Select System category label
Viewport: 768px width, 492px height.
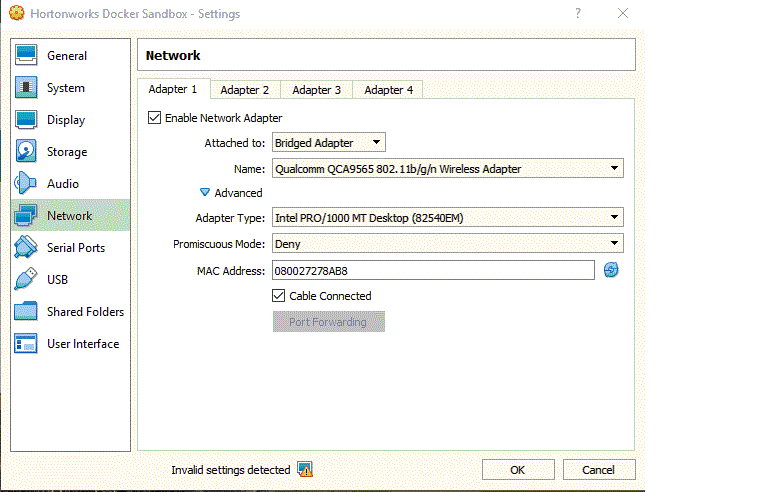tap(66, 88)
